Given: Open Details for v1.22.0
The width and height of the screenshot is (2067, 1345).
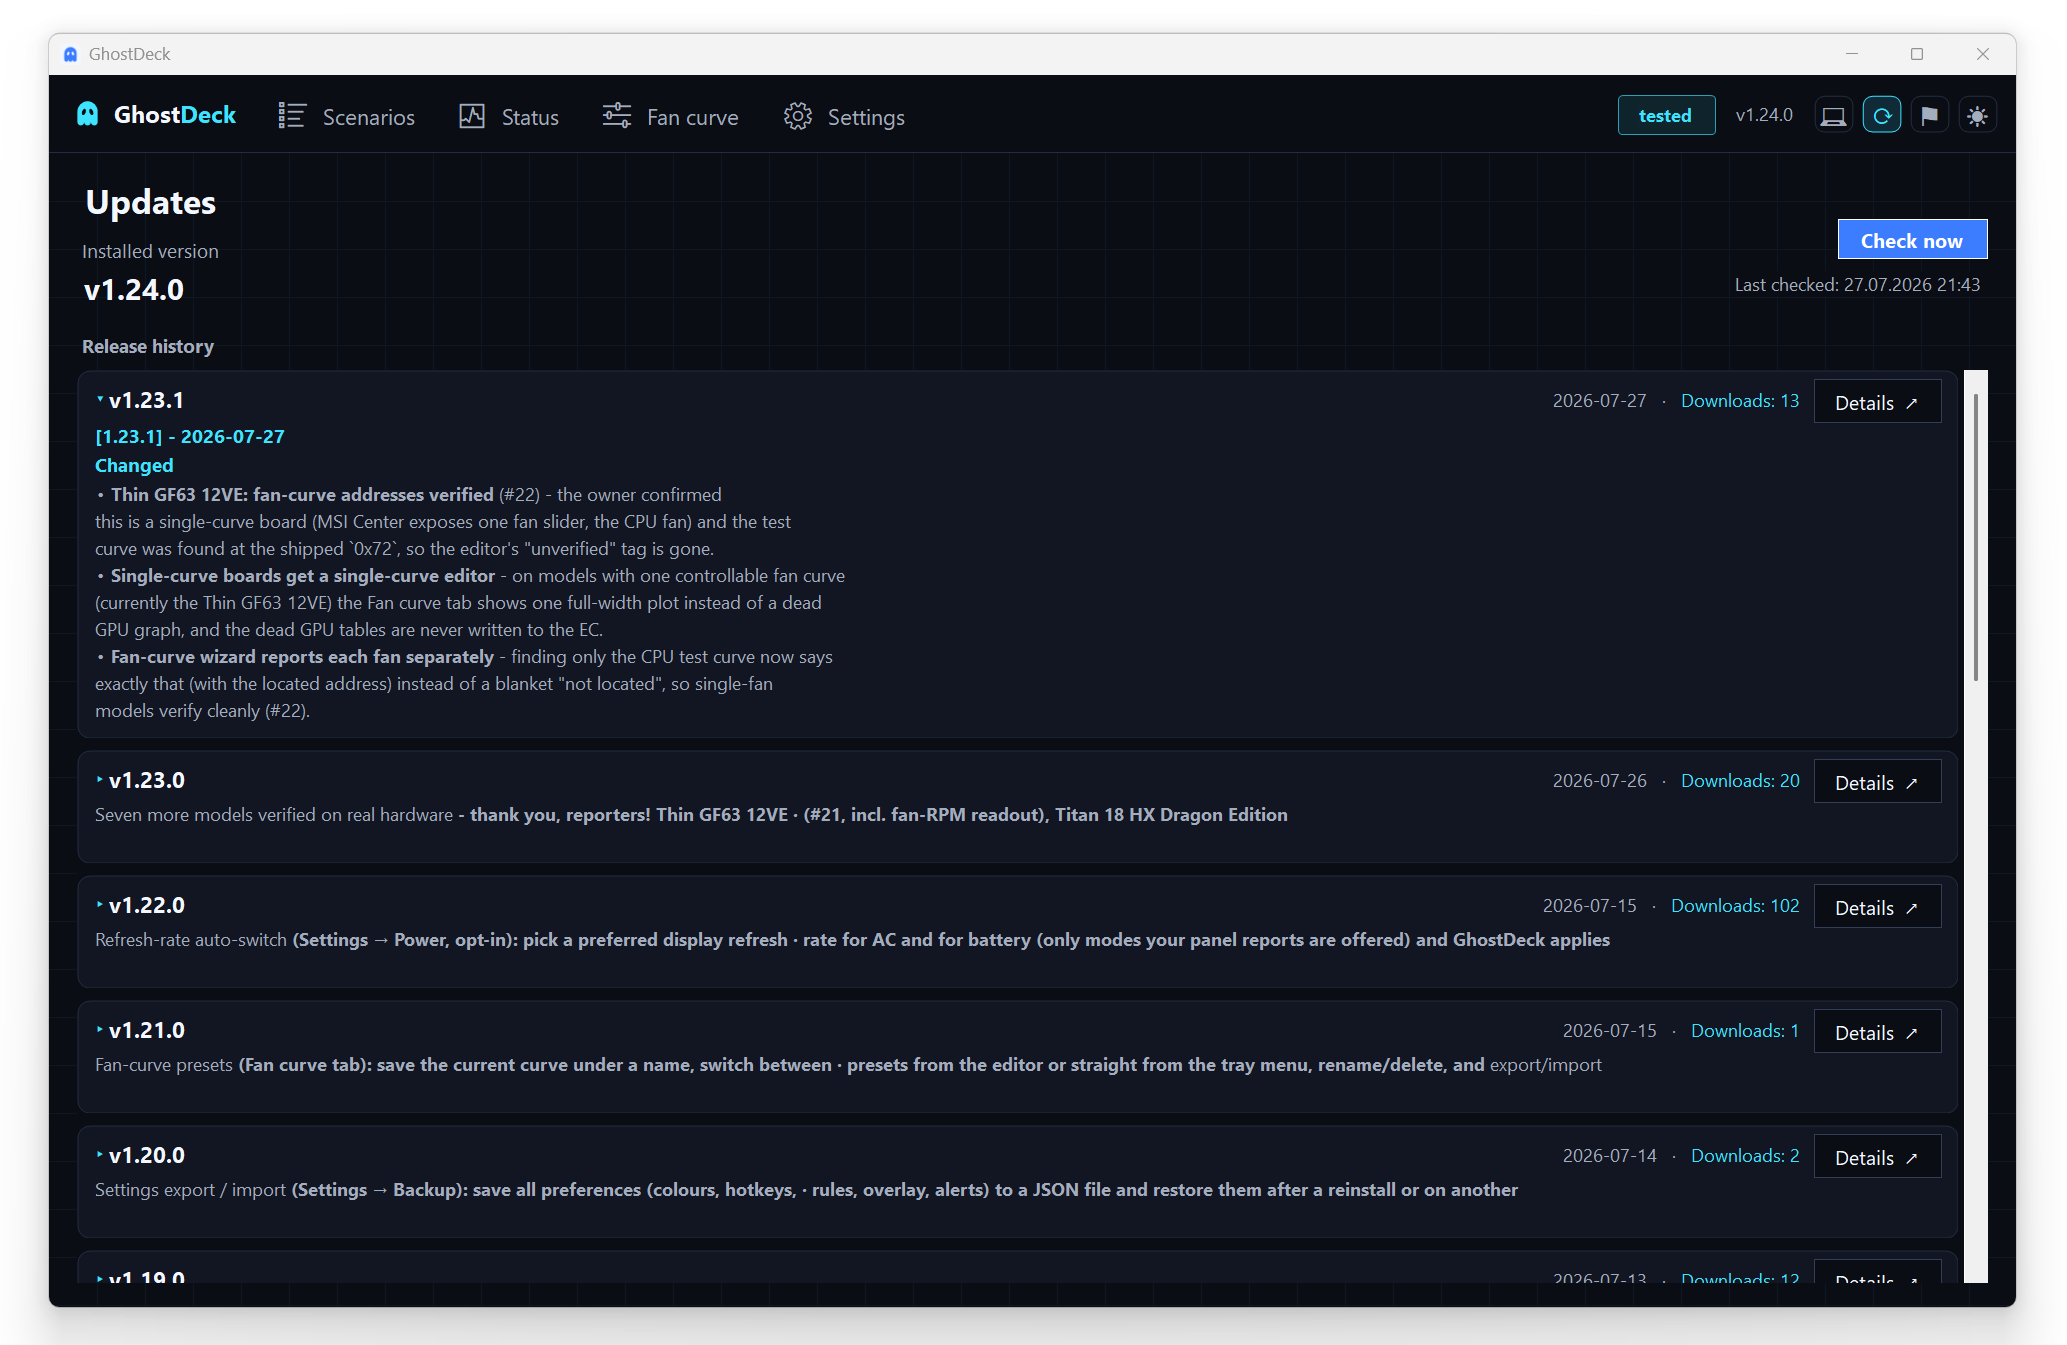Looking at the screenshot, I should click(x=1877, y=907).
